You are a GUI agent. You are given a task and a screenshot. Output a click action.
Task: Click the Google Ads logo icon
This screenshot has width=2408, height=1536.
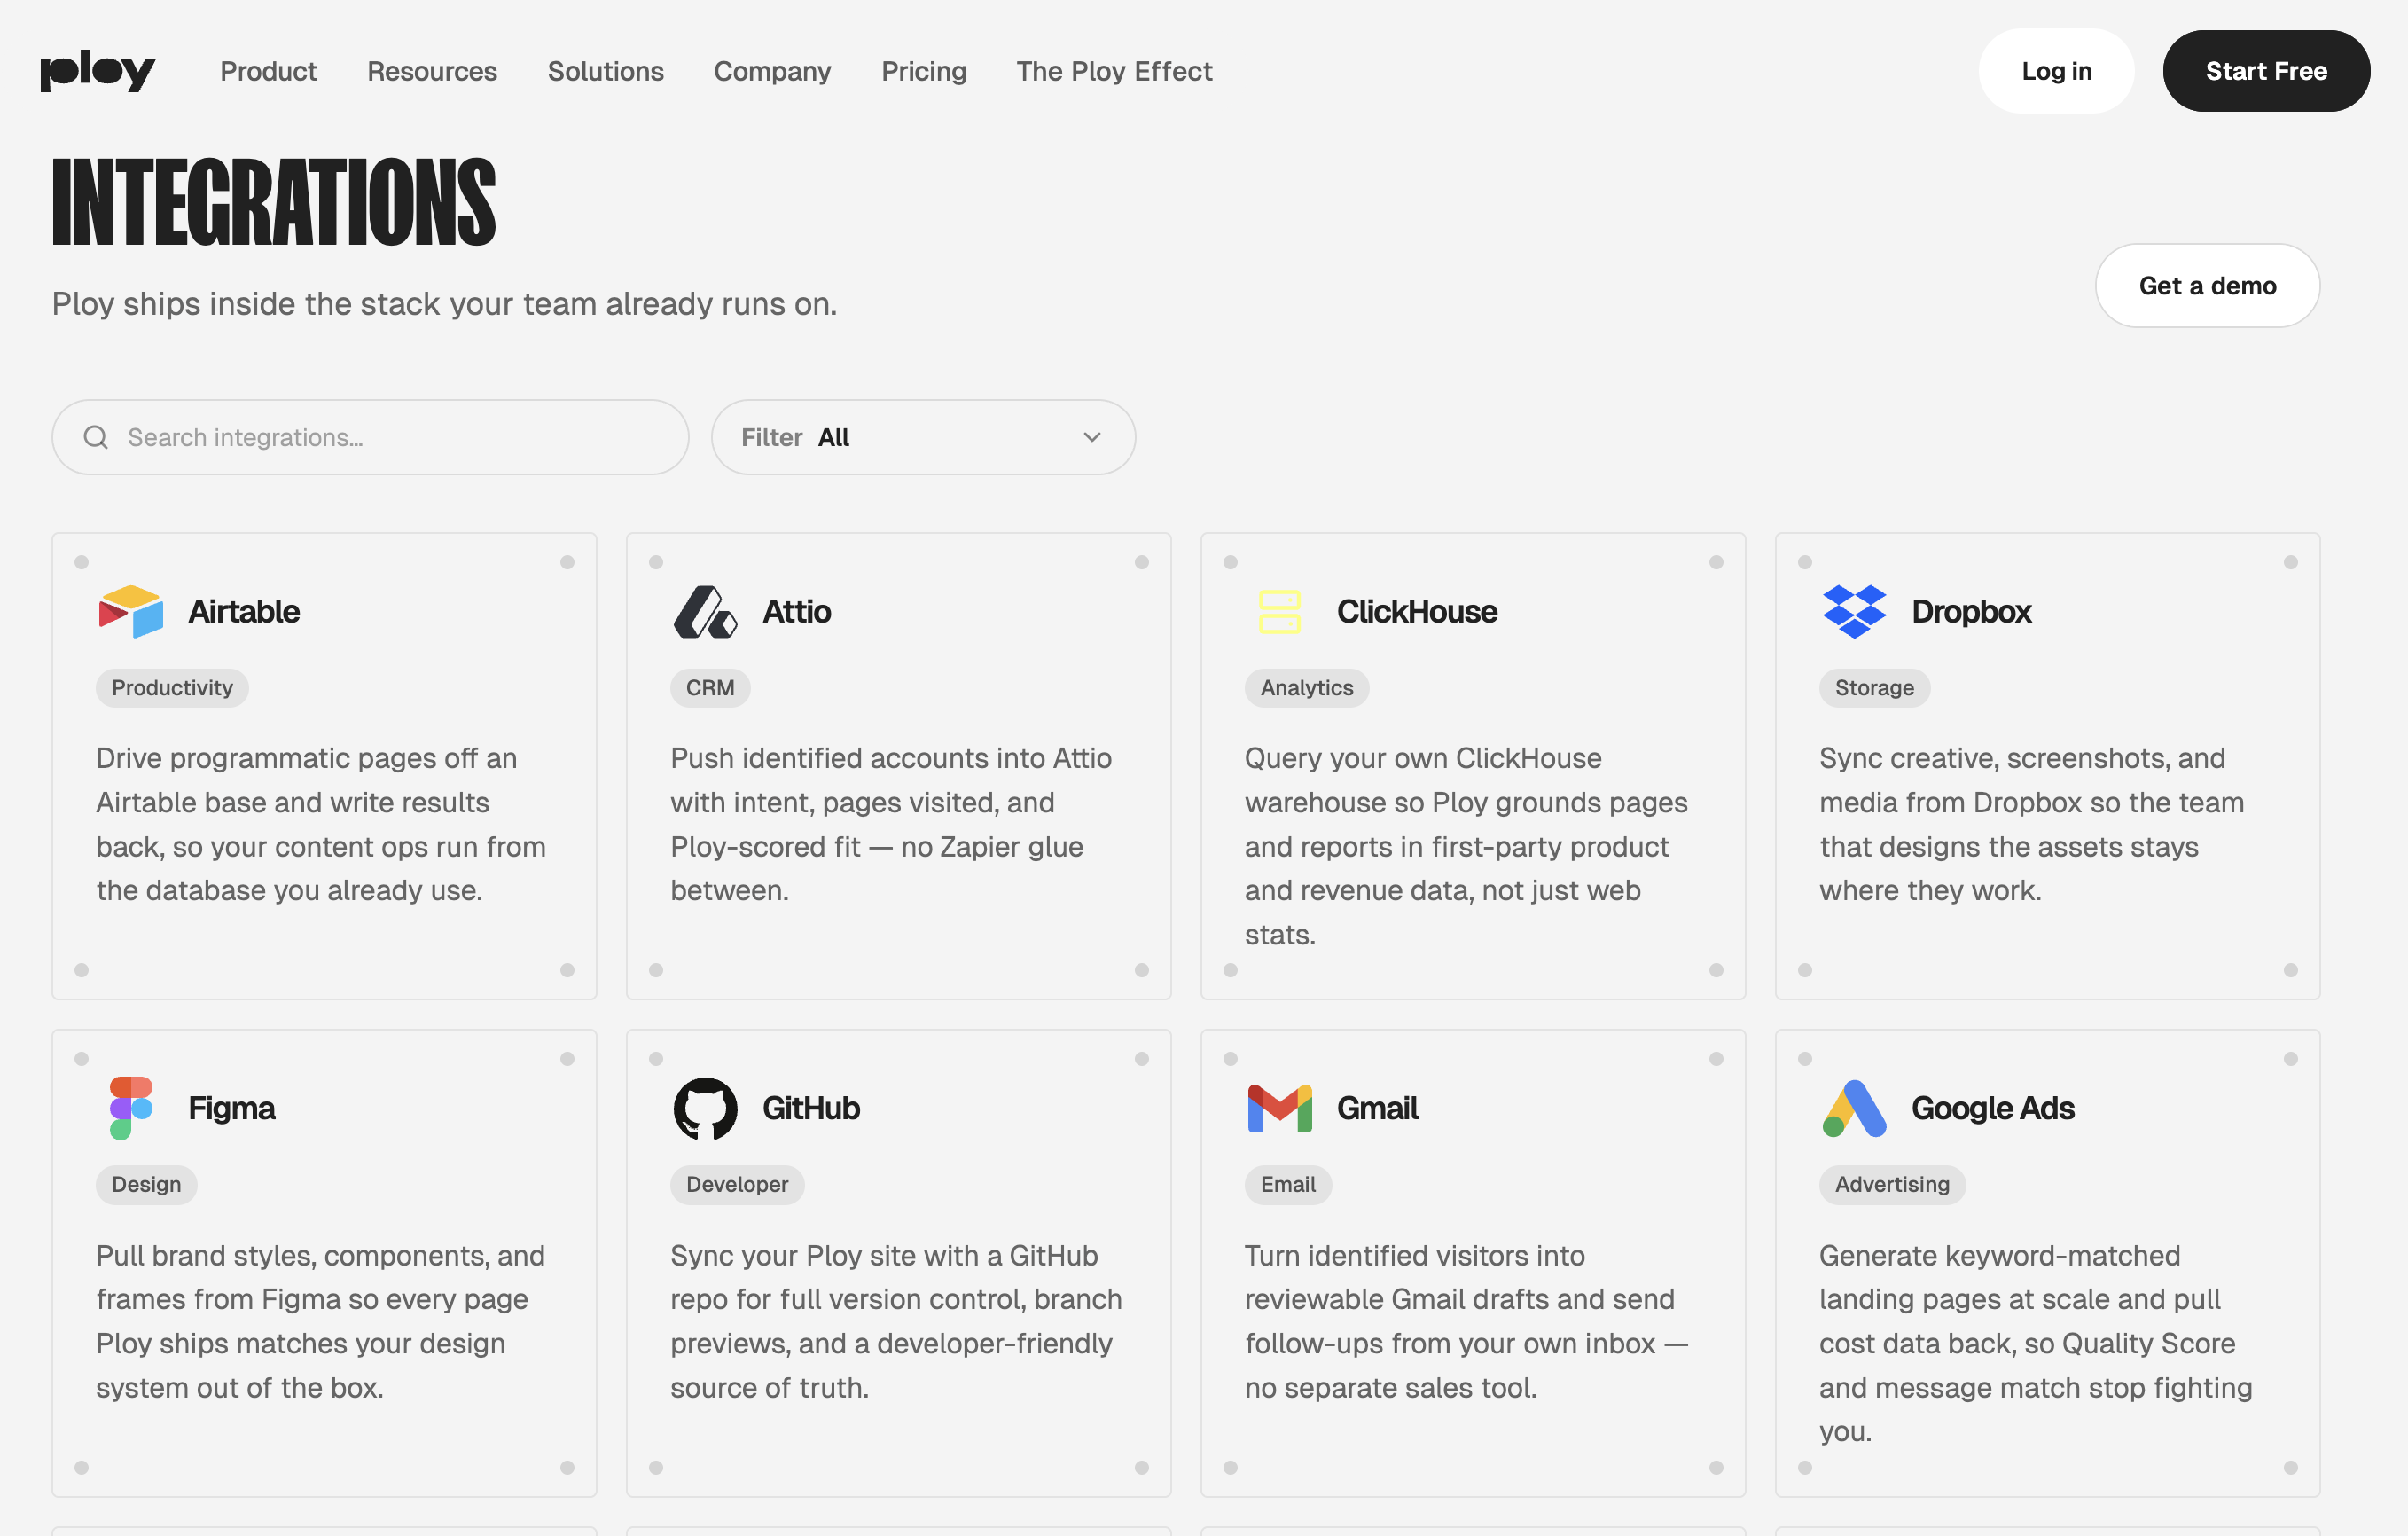1854,1108
